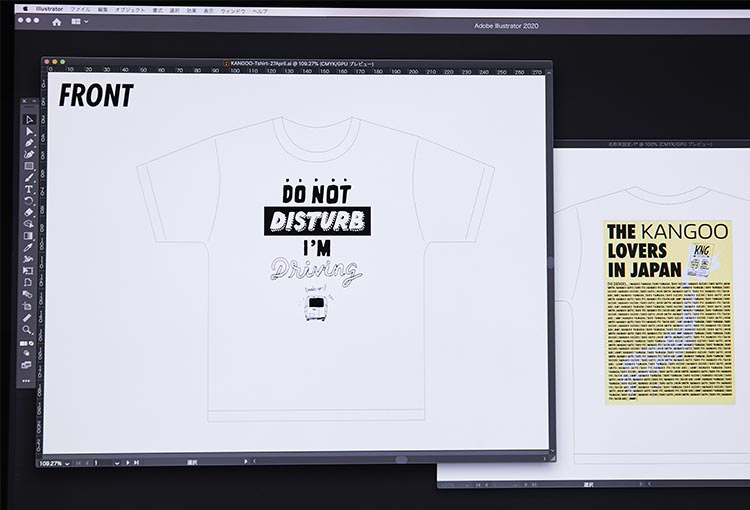Image resolution: width=750 pixels, height=510 pixels.
Task: Click the change screen mode icon
Action: [26, 365]
